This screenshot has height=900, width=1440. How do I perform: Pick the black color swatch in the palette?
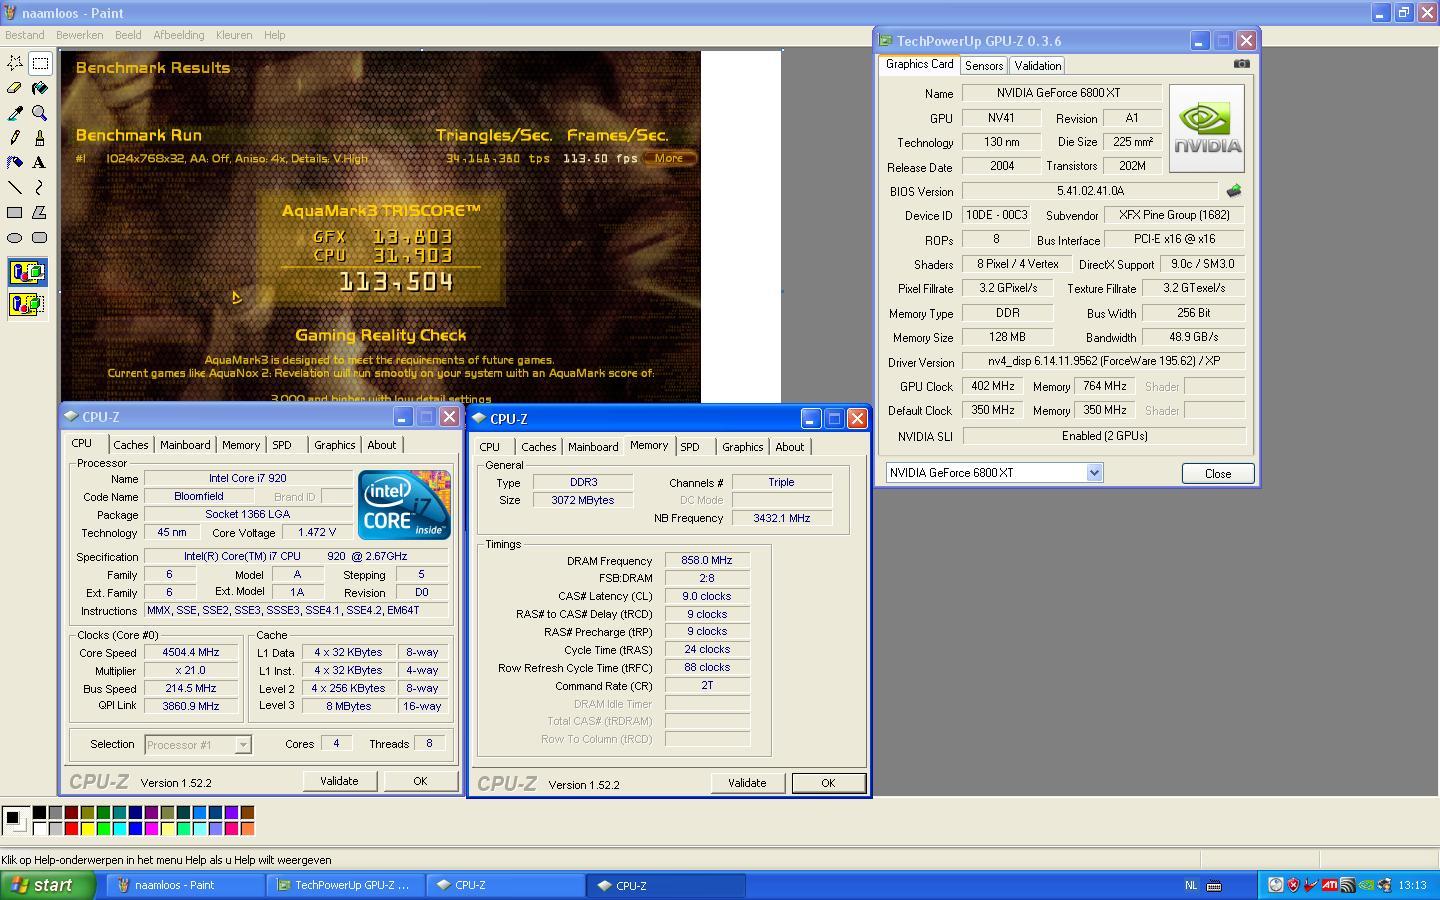(x=39, y=813)
